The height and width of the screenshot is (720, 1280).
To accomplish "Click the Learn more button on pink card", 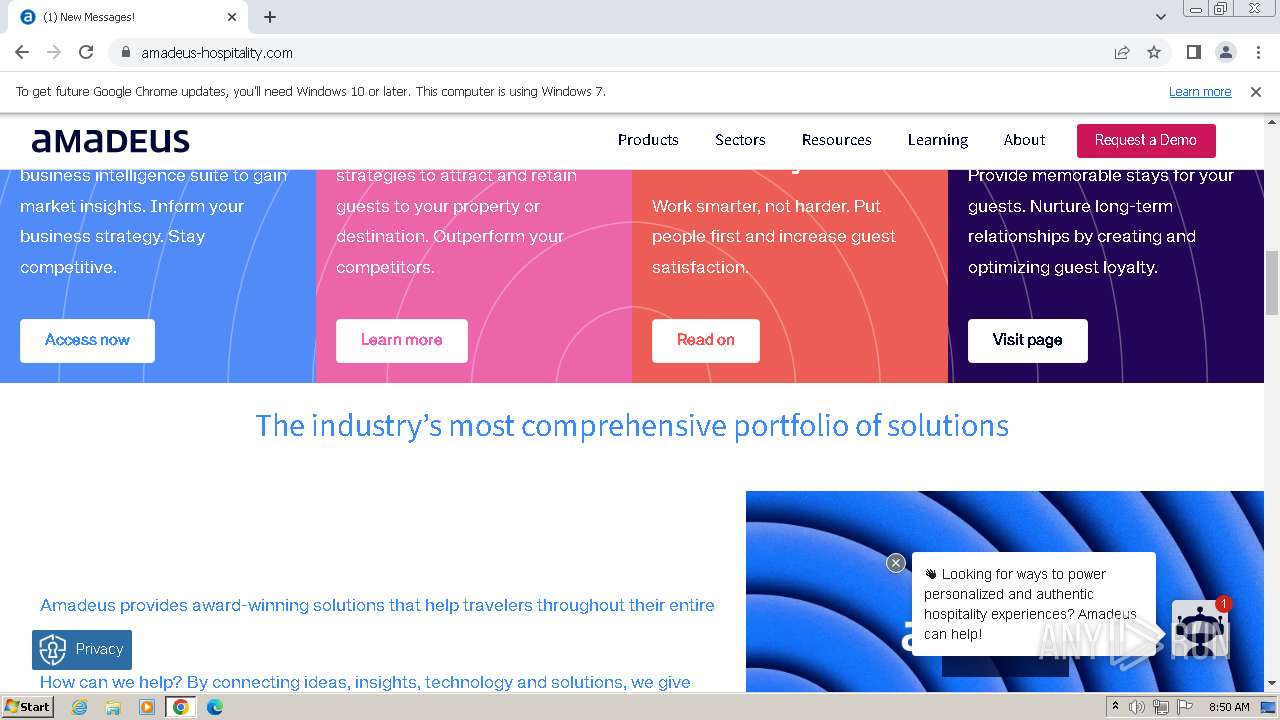I will coord(401,340).
